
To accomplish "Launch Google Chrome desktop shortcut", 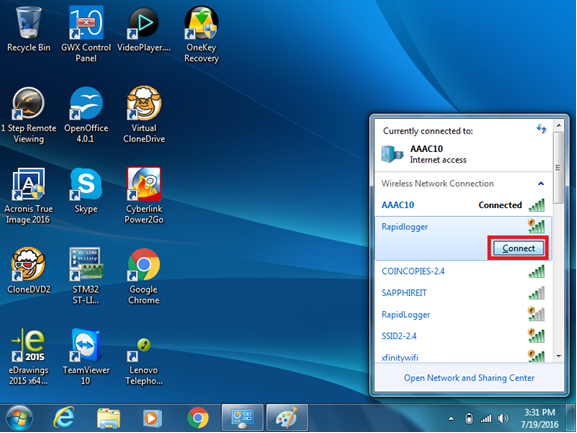I will coord(144,276).
